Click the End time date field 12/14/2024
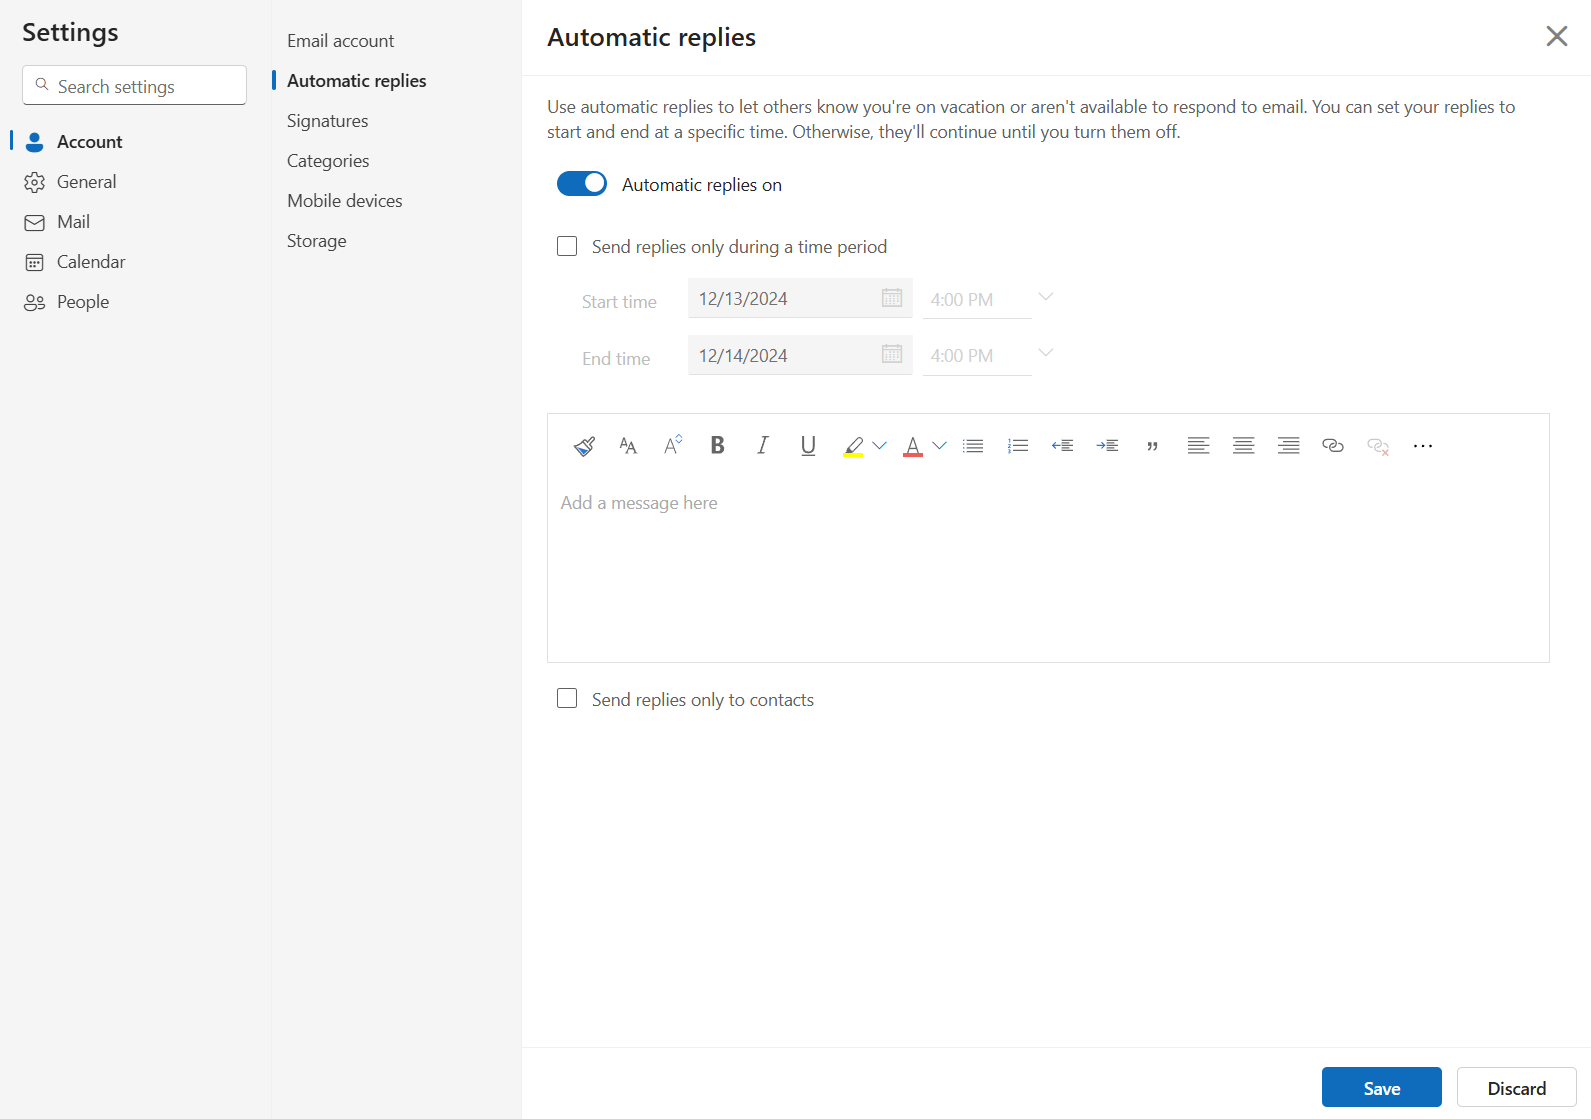The width and height of the screenshot is (1591, 1119). [x=800, y=355]
